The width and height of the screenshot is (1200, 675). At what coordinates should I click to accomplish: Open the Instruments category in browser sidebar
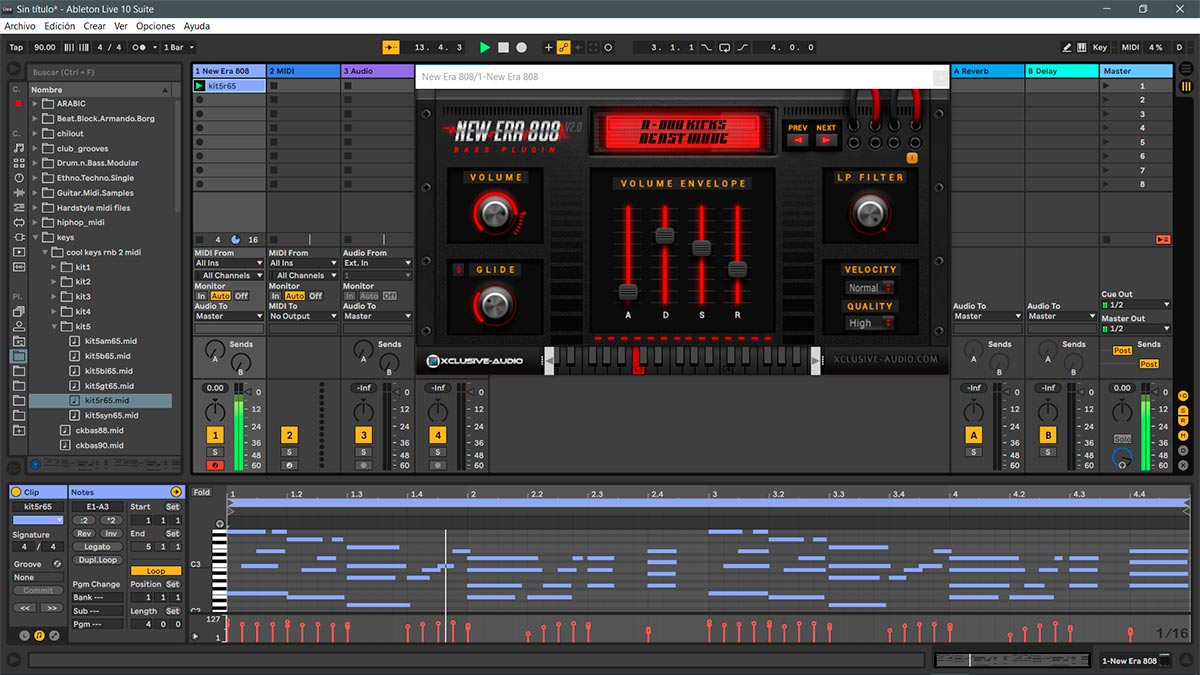click(19, 177)
